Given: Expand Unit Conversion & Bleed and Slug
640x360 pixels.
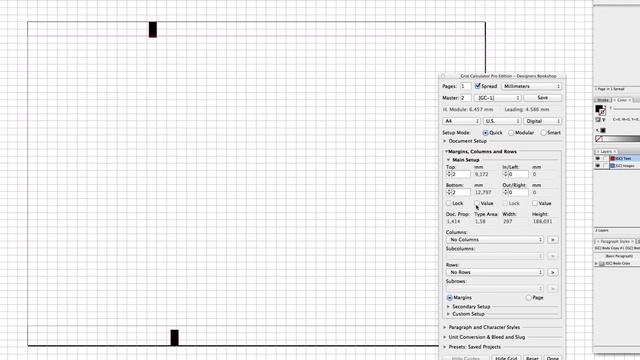Looking at the screenshot, I should [445, 337].
